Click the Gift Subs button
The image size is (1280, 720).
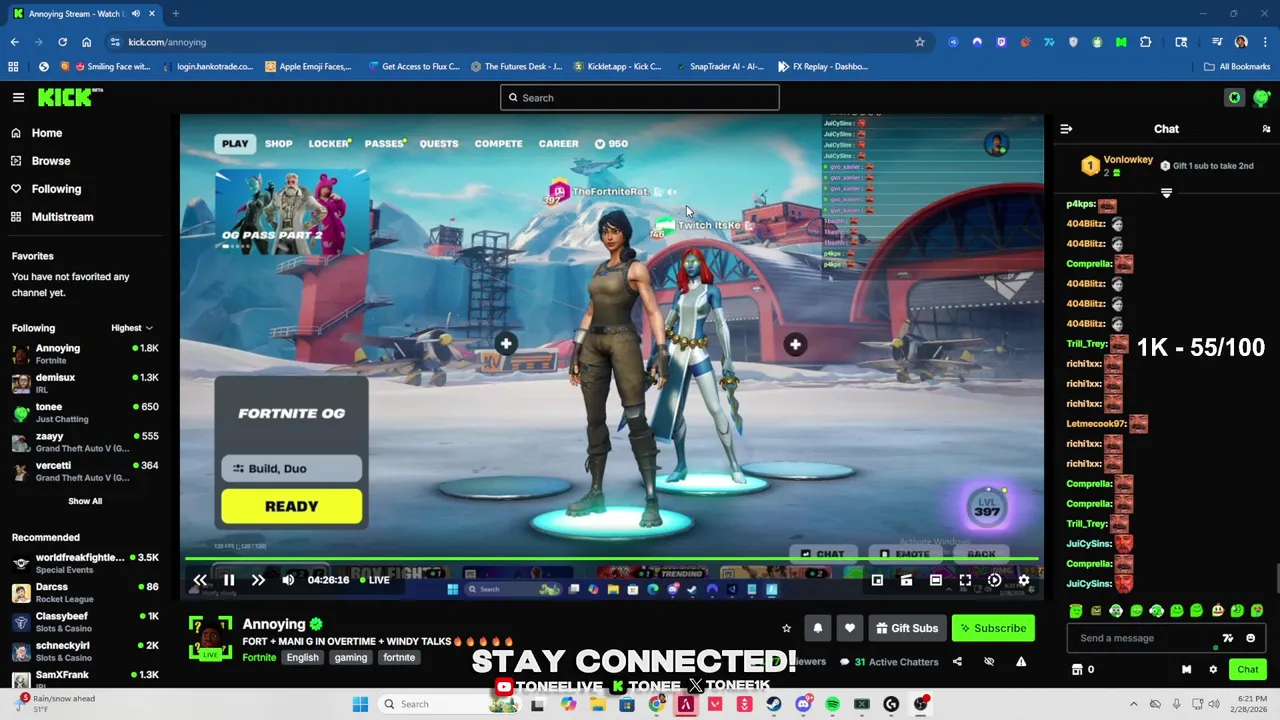pos(907,628)
